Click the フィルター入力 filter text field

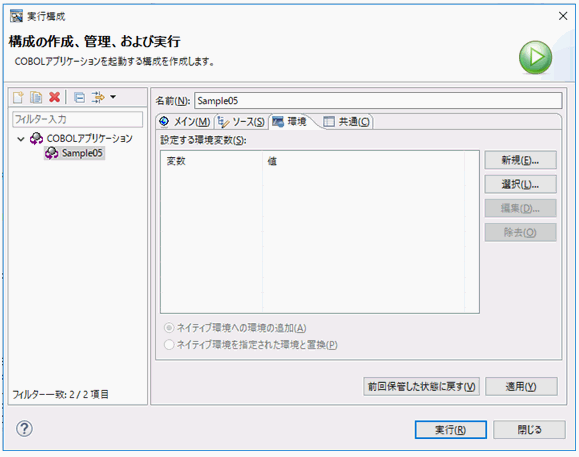coord(78,119)
